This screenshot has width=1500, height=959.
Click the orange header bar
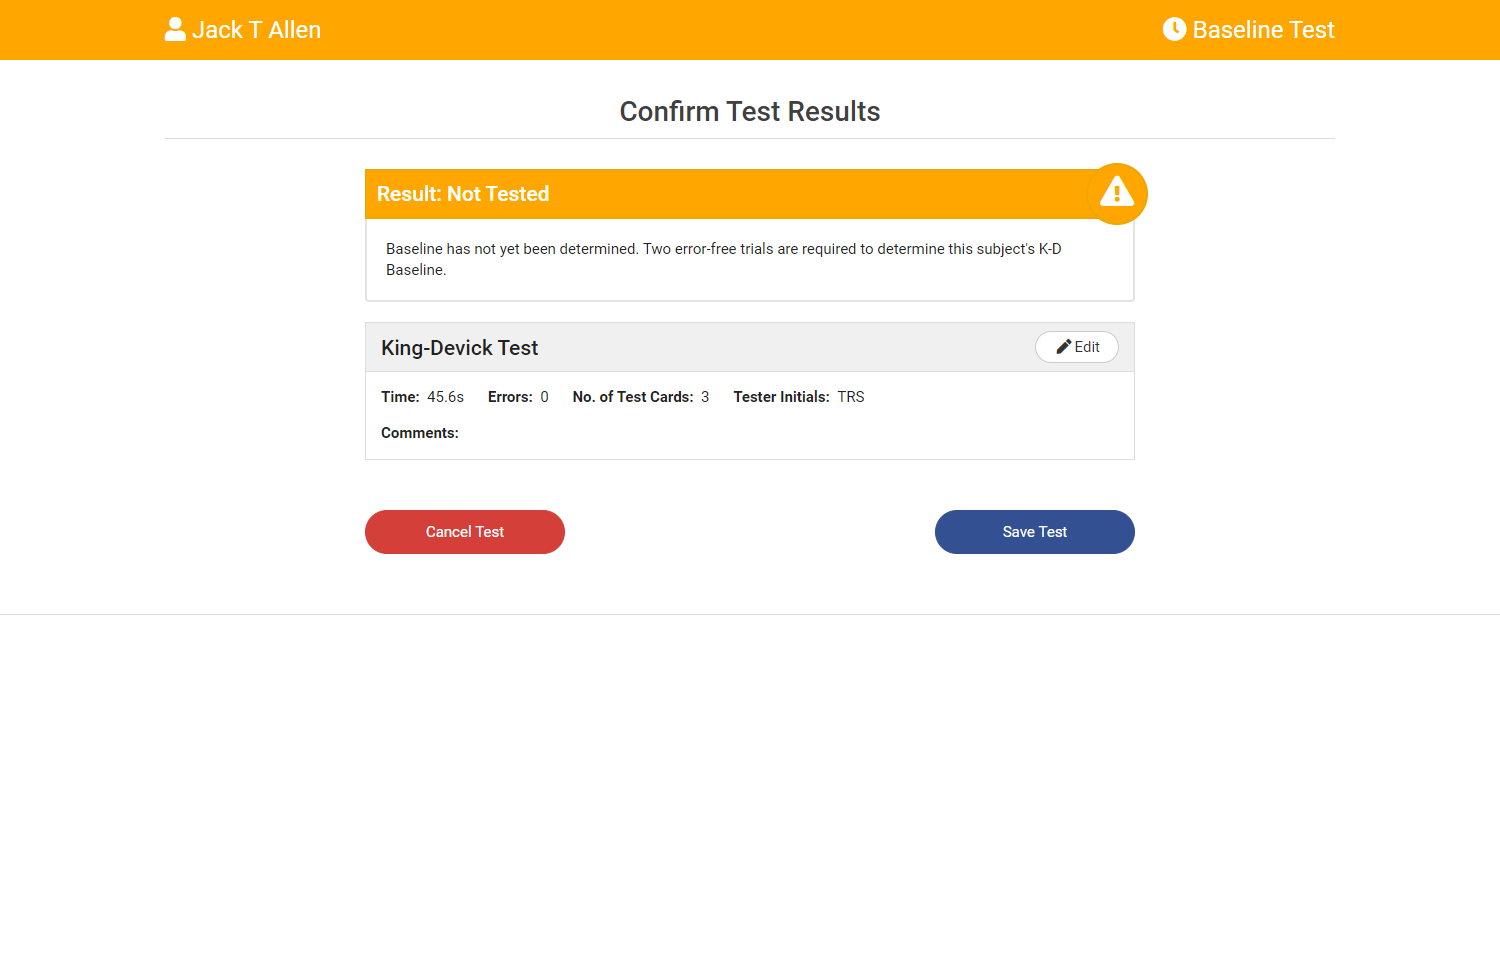click(750, 29)
